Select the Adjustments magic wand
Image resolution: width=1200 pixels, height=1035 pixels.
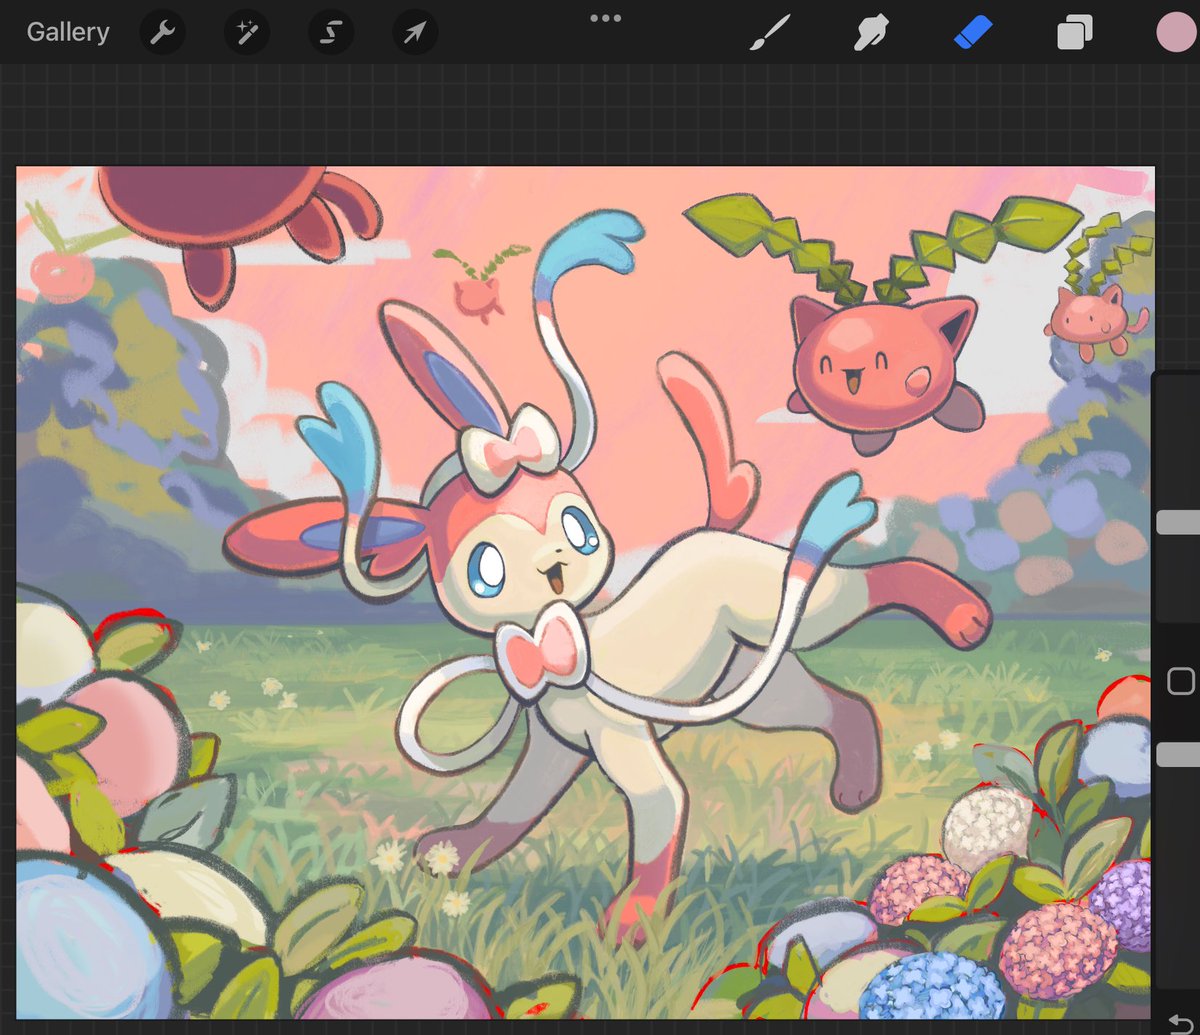[x=247, y=31]
